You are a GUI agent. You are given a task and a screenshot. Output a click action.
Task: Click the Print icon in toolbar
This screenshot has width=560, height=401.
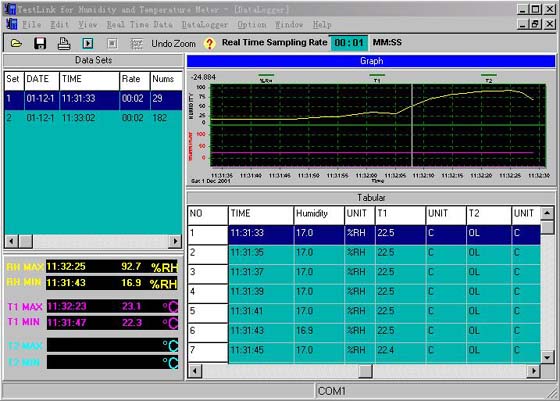tap(64, 43)
